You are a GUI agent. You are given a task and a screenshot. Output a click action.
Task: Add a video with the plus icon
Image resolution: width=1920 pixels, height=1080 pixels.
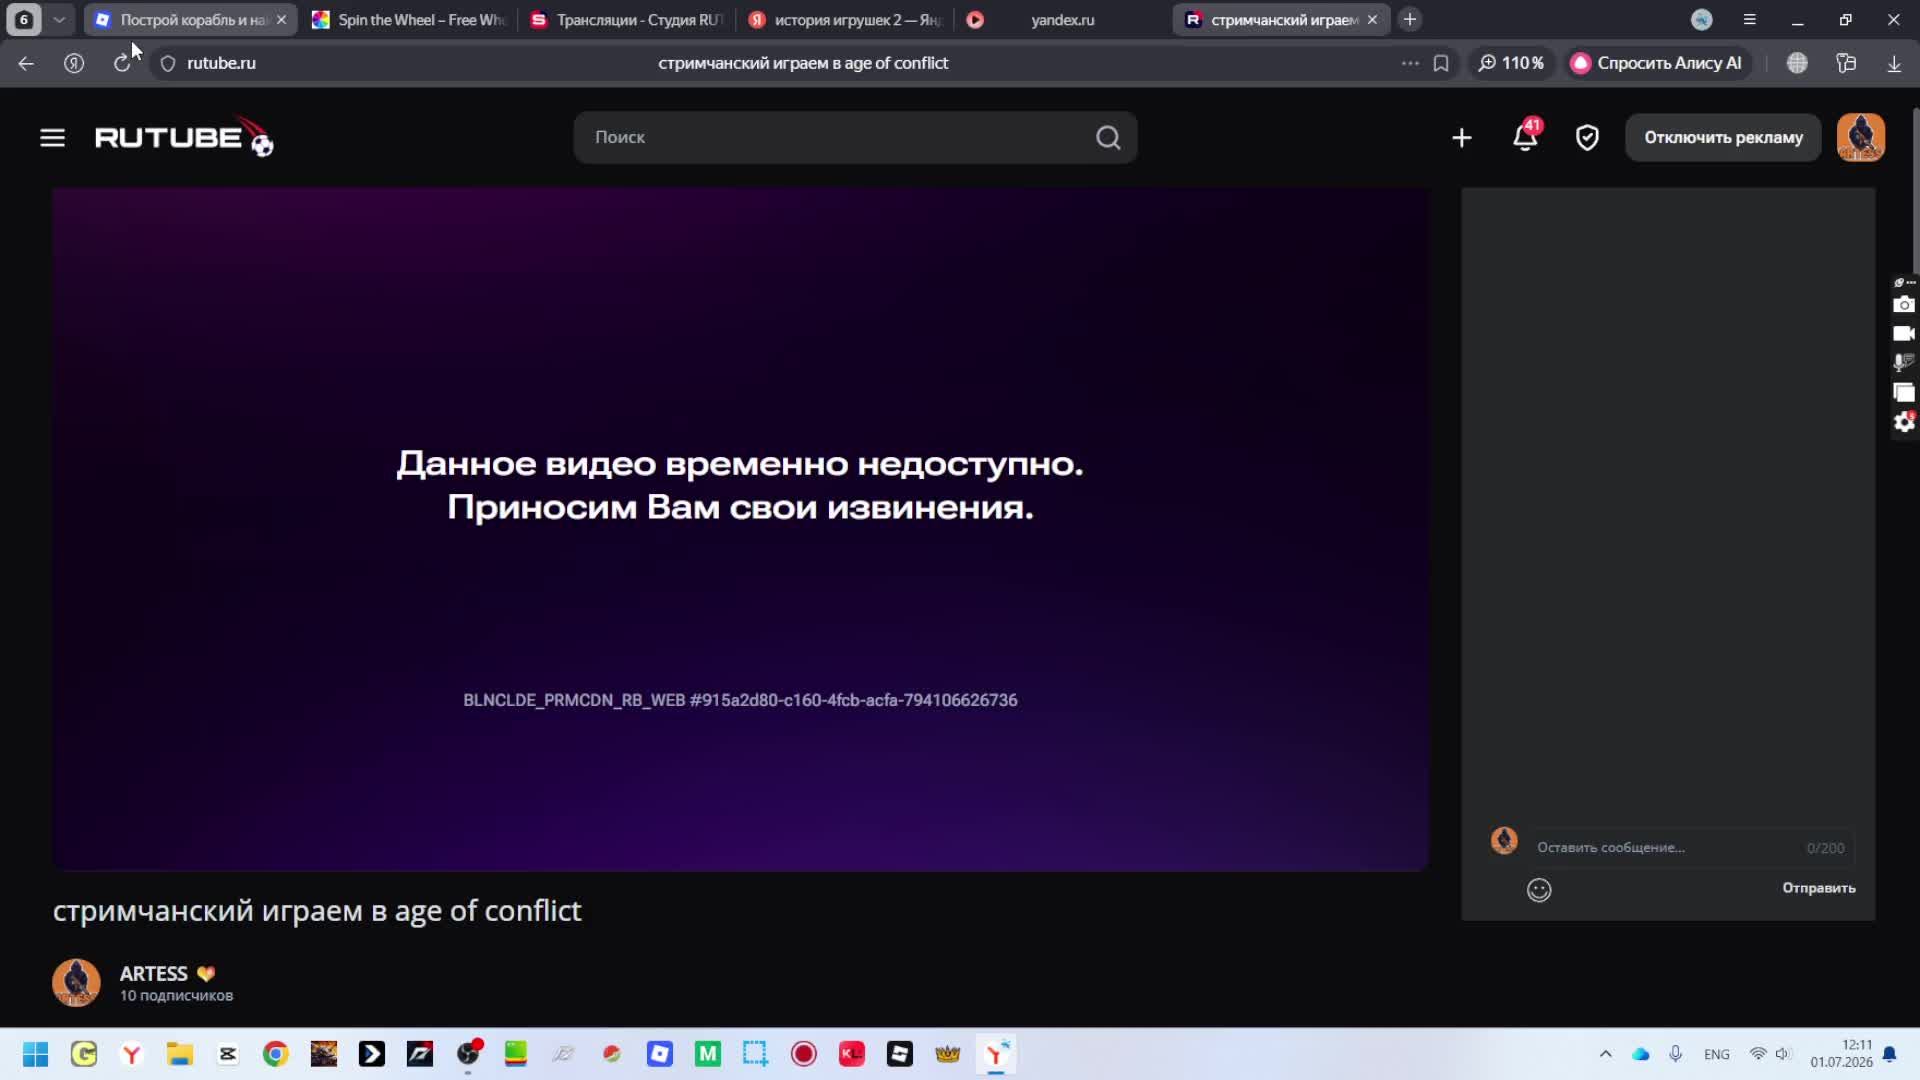click(x=1461, y=138)
